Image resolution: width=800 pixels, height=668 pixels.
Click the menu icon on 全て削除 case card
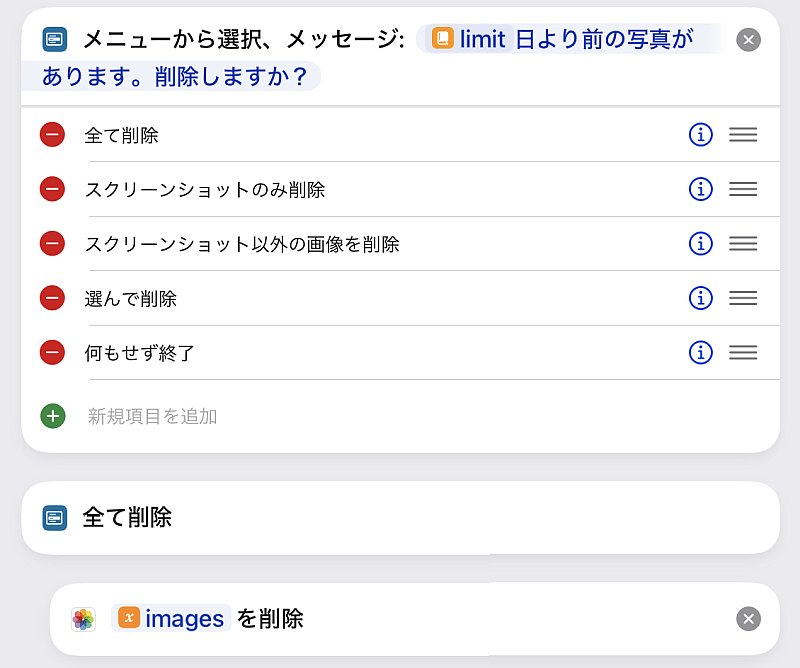pyautogui.click(x=55, y=518)
